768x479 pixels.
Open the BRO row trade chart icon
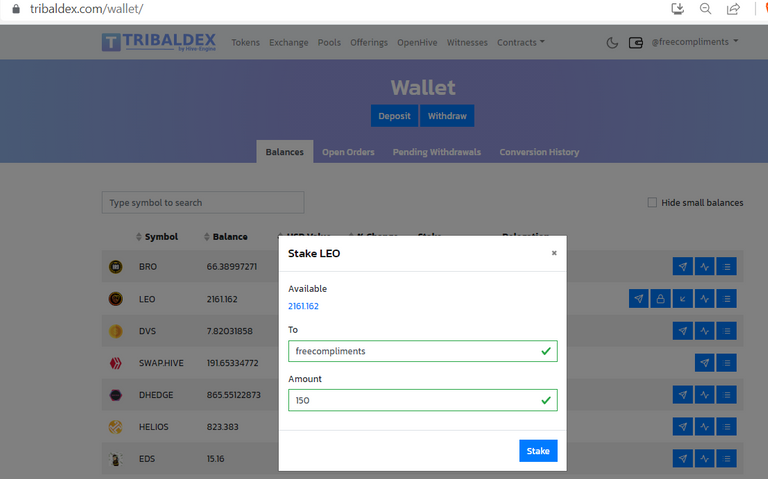coord(704,267)
